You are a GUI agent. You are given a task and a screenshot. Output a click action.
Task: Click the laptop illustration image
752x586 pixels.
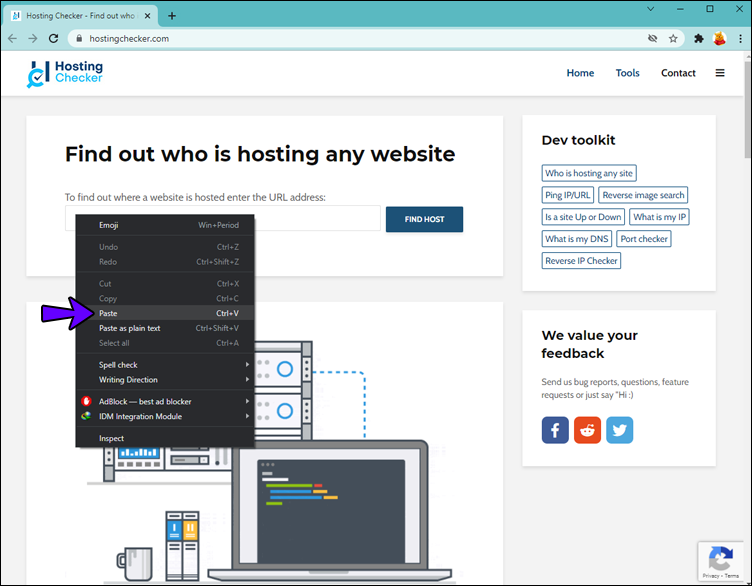(330, 509)
